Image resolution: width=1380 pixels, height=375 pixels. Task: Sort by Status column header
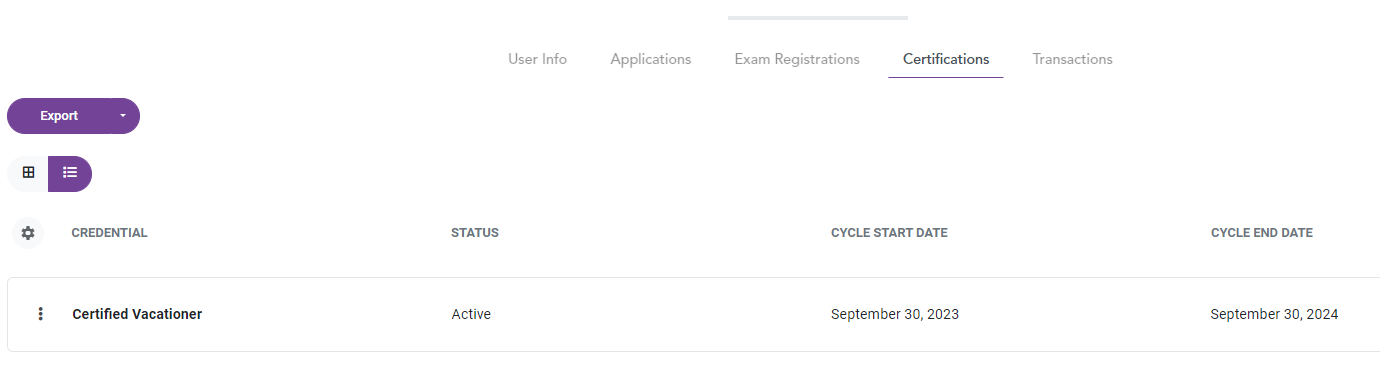click(475, 233)
